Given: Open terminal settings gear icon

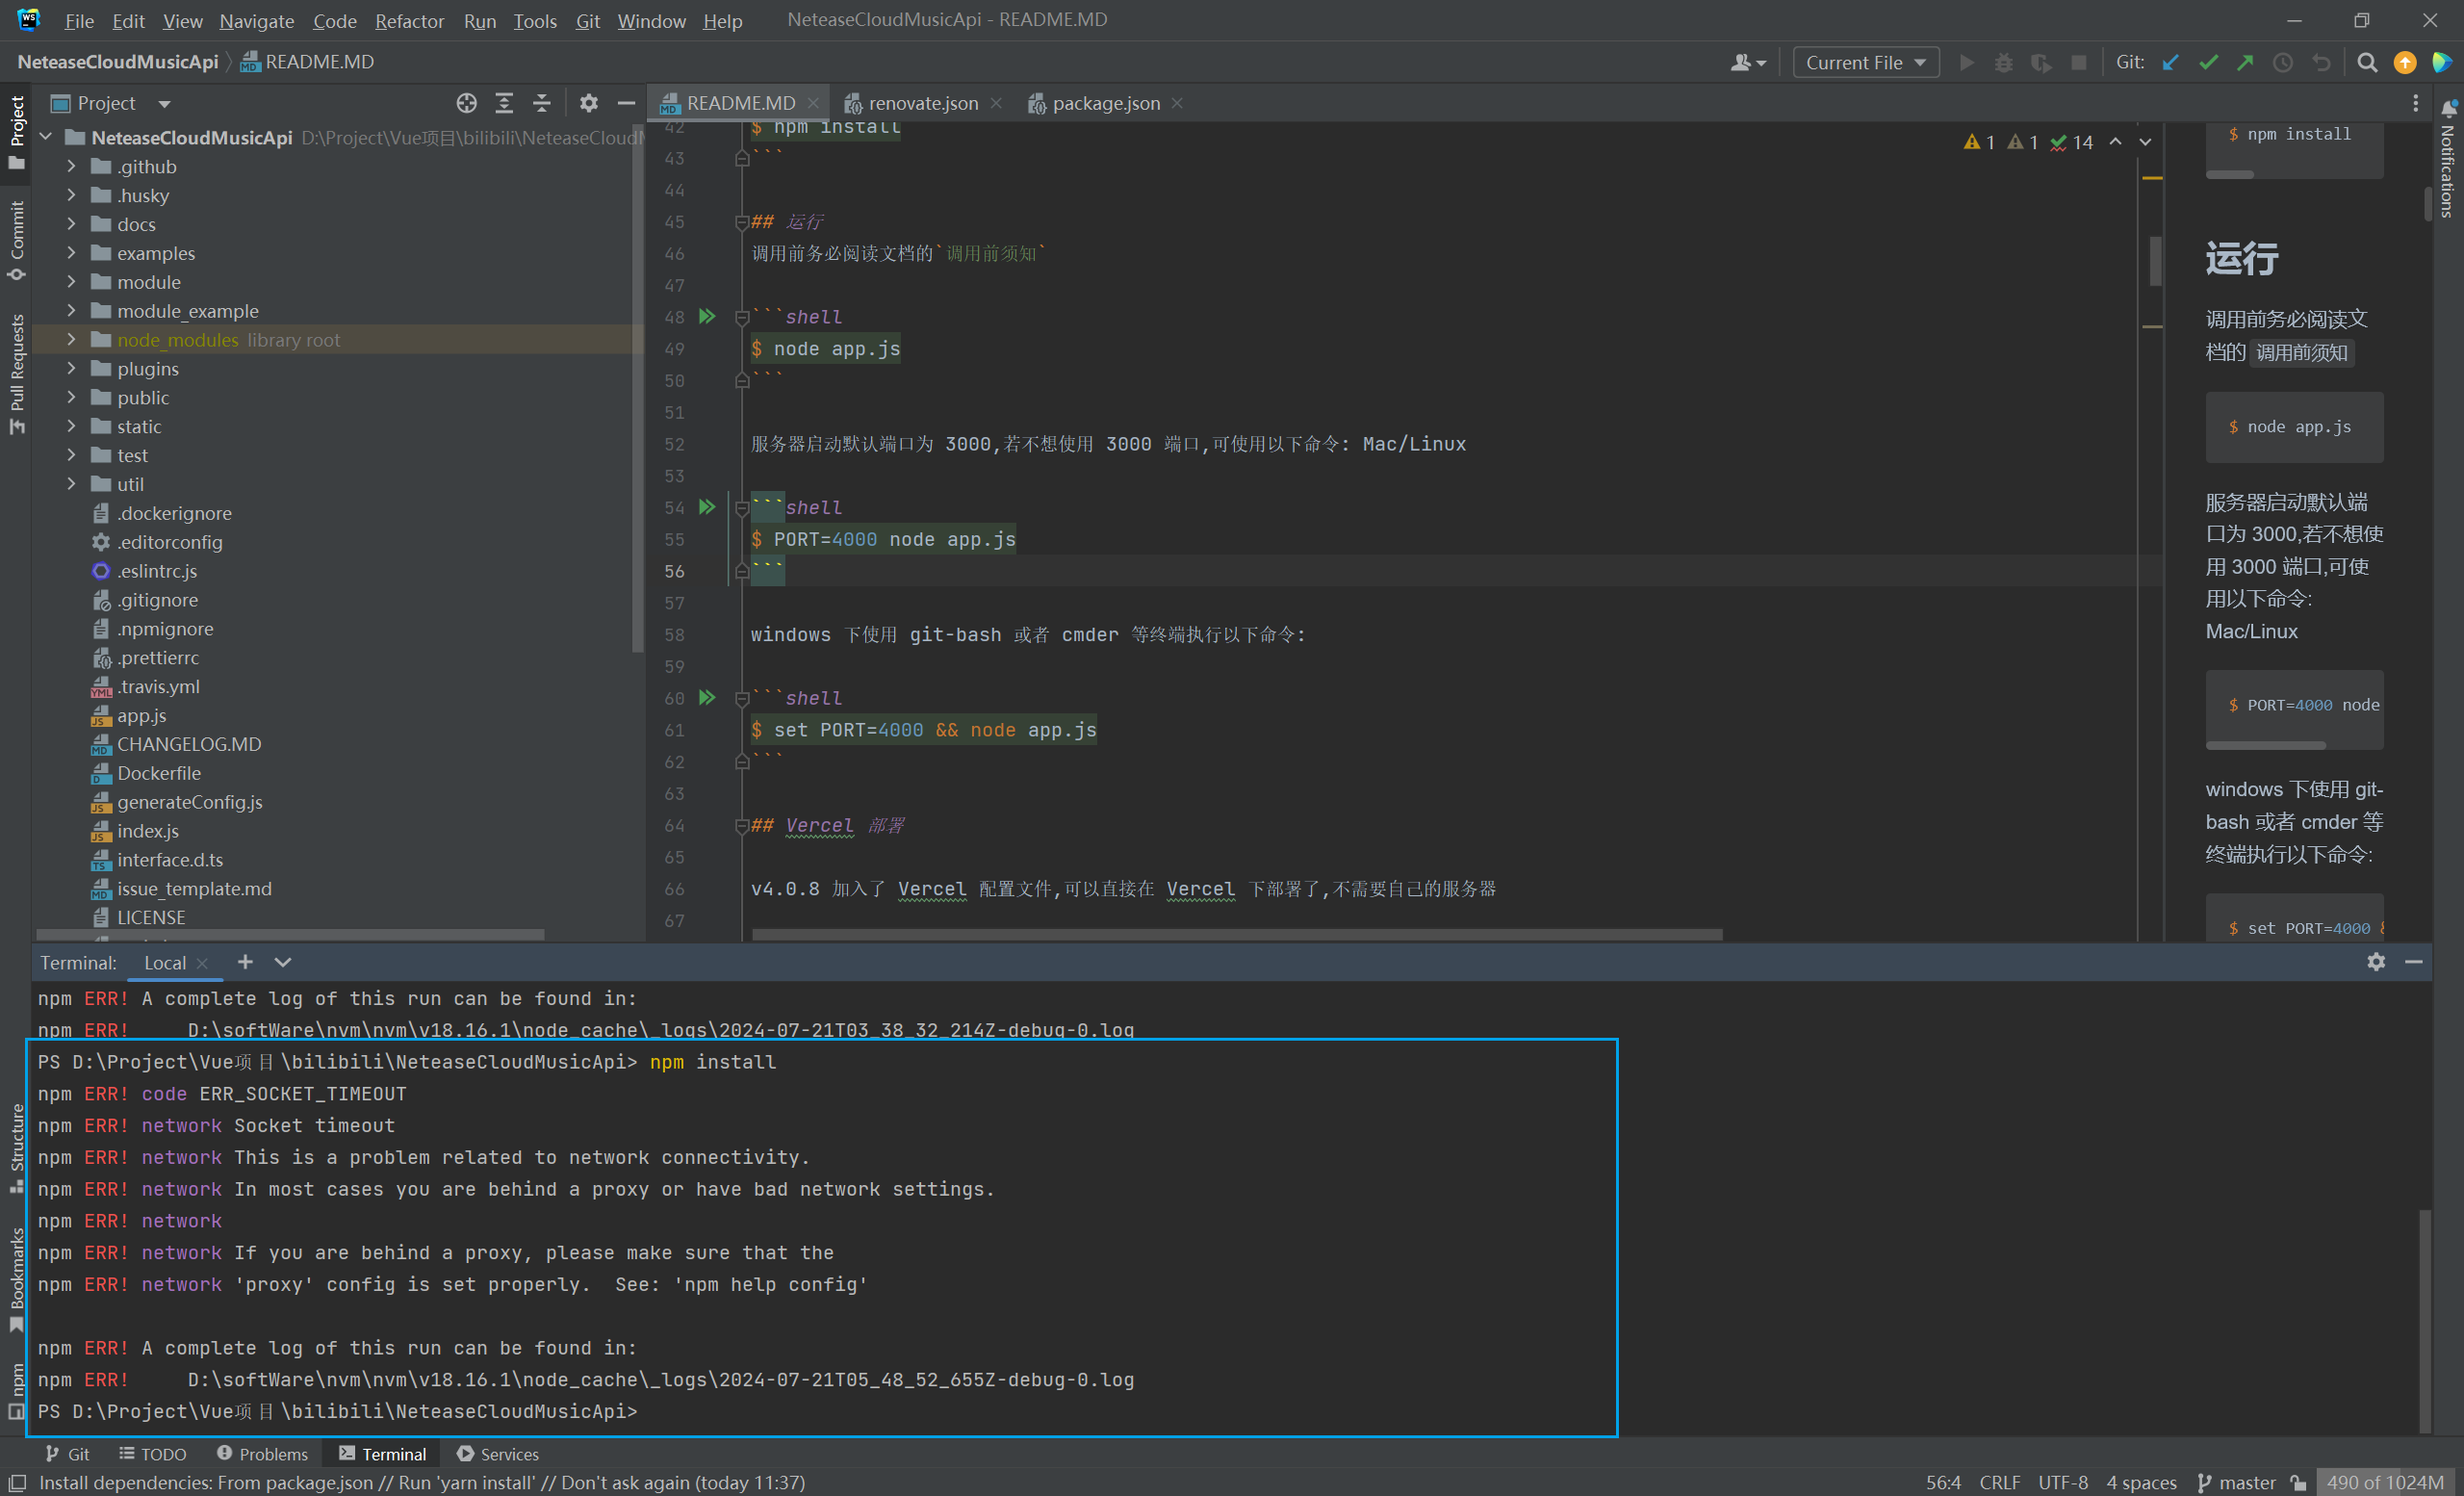Looking at the screenshot, I should [x=2376, y=961].
